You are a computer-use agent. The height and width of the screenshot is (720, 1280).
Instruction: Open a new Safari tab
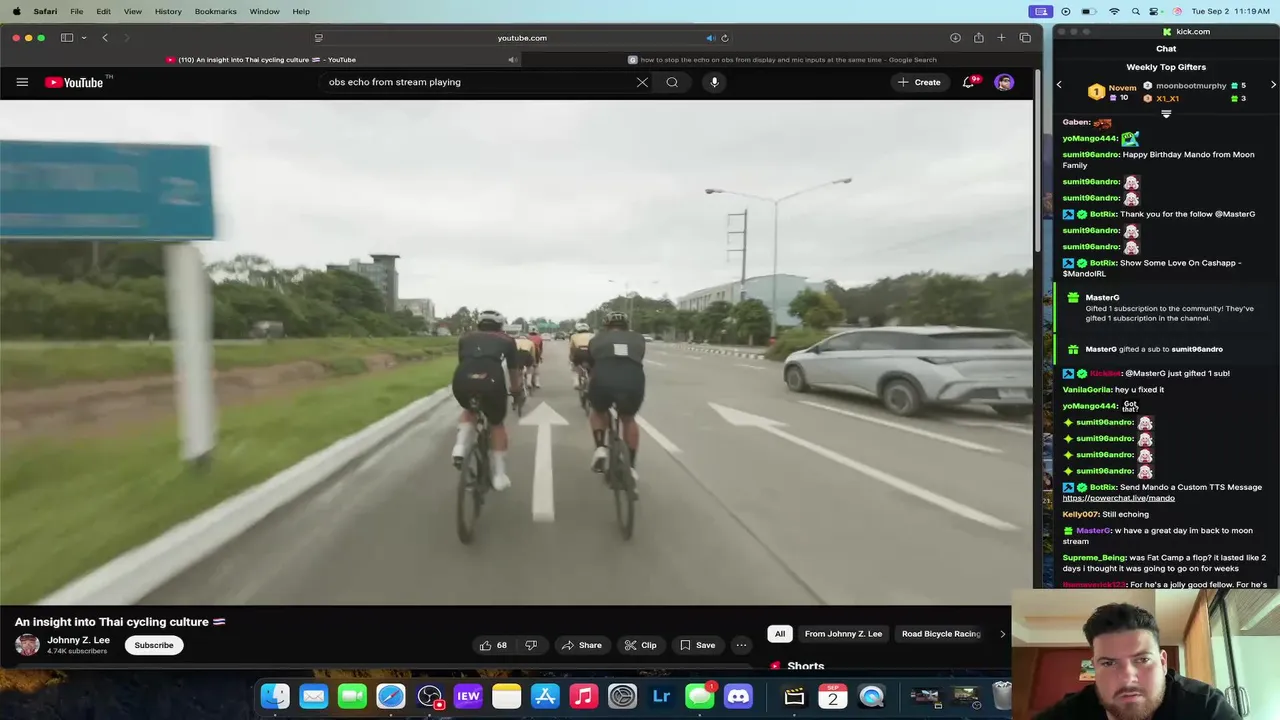[x=1001, y=38]
